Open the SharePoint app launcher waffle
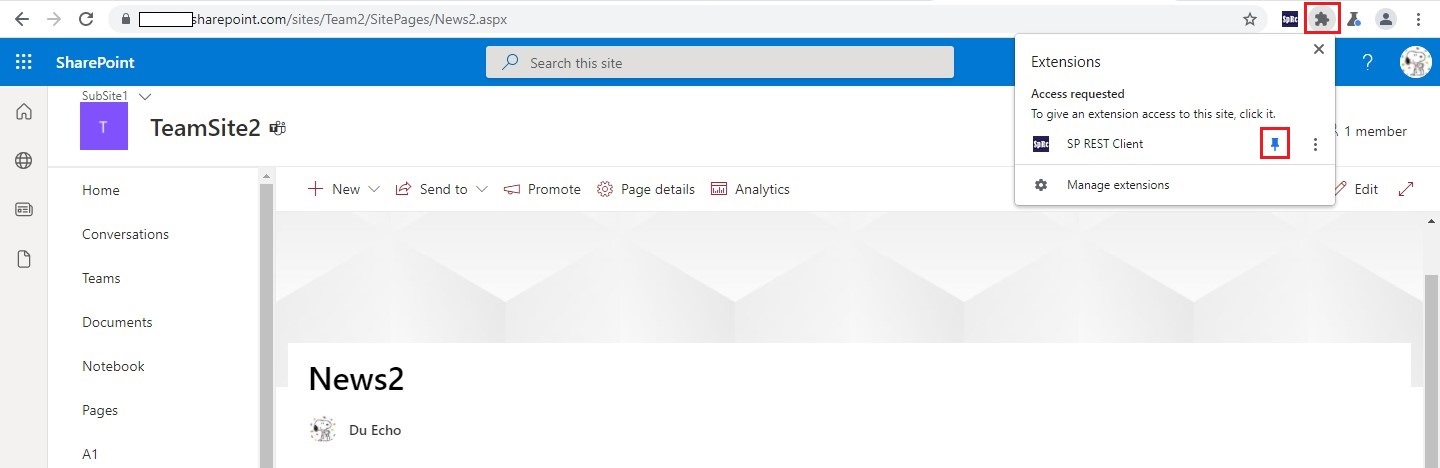1440x468 pixels. click(x=23, y=62)
